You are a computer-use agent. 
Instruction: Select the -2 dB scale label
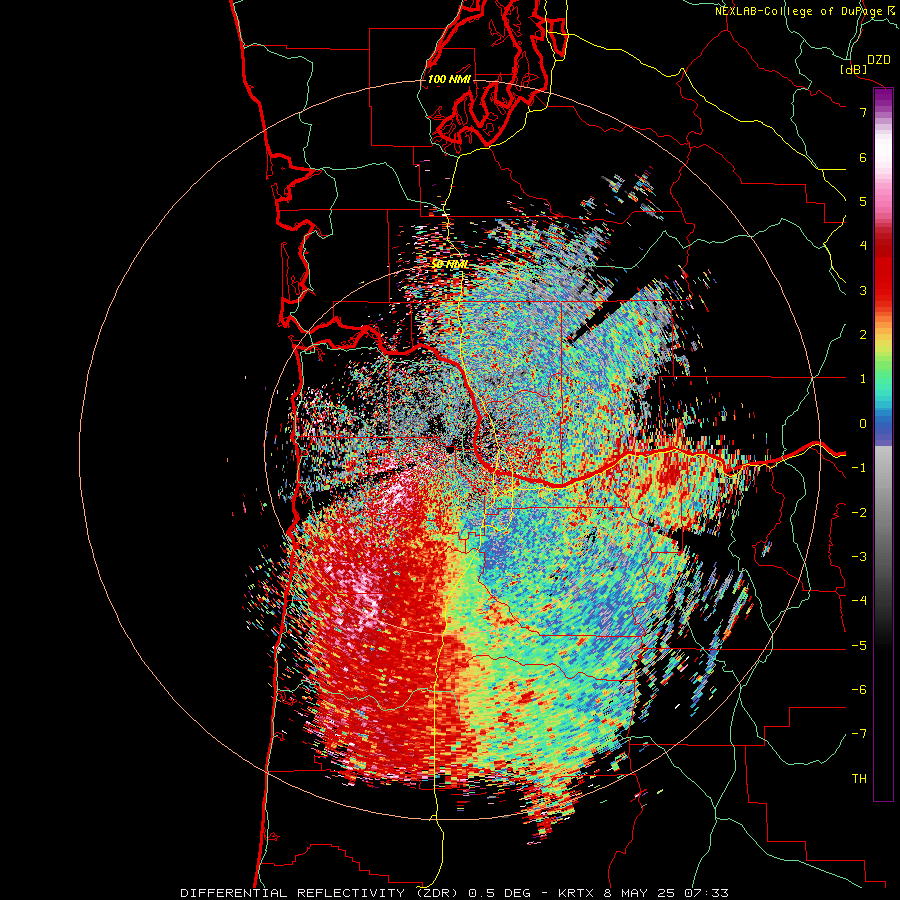click(859, 513)
